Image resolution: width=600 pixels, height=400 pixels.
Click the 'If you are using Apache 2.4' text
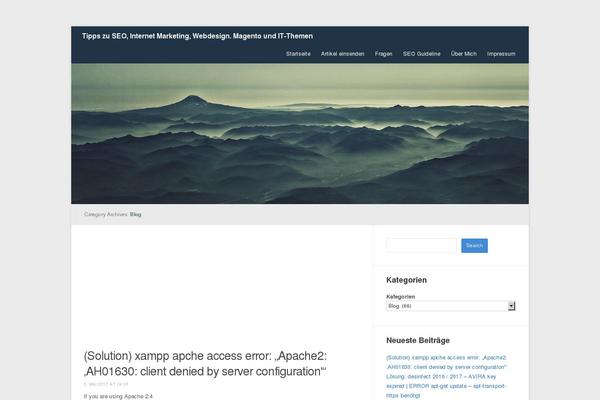[x=118, y=396]
